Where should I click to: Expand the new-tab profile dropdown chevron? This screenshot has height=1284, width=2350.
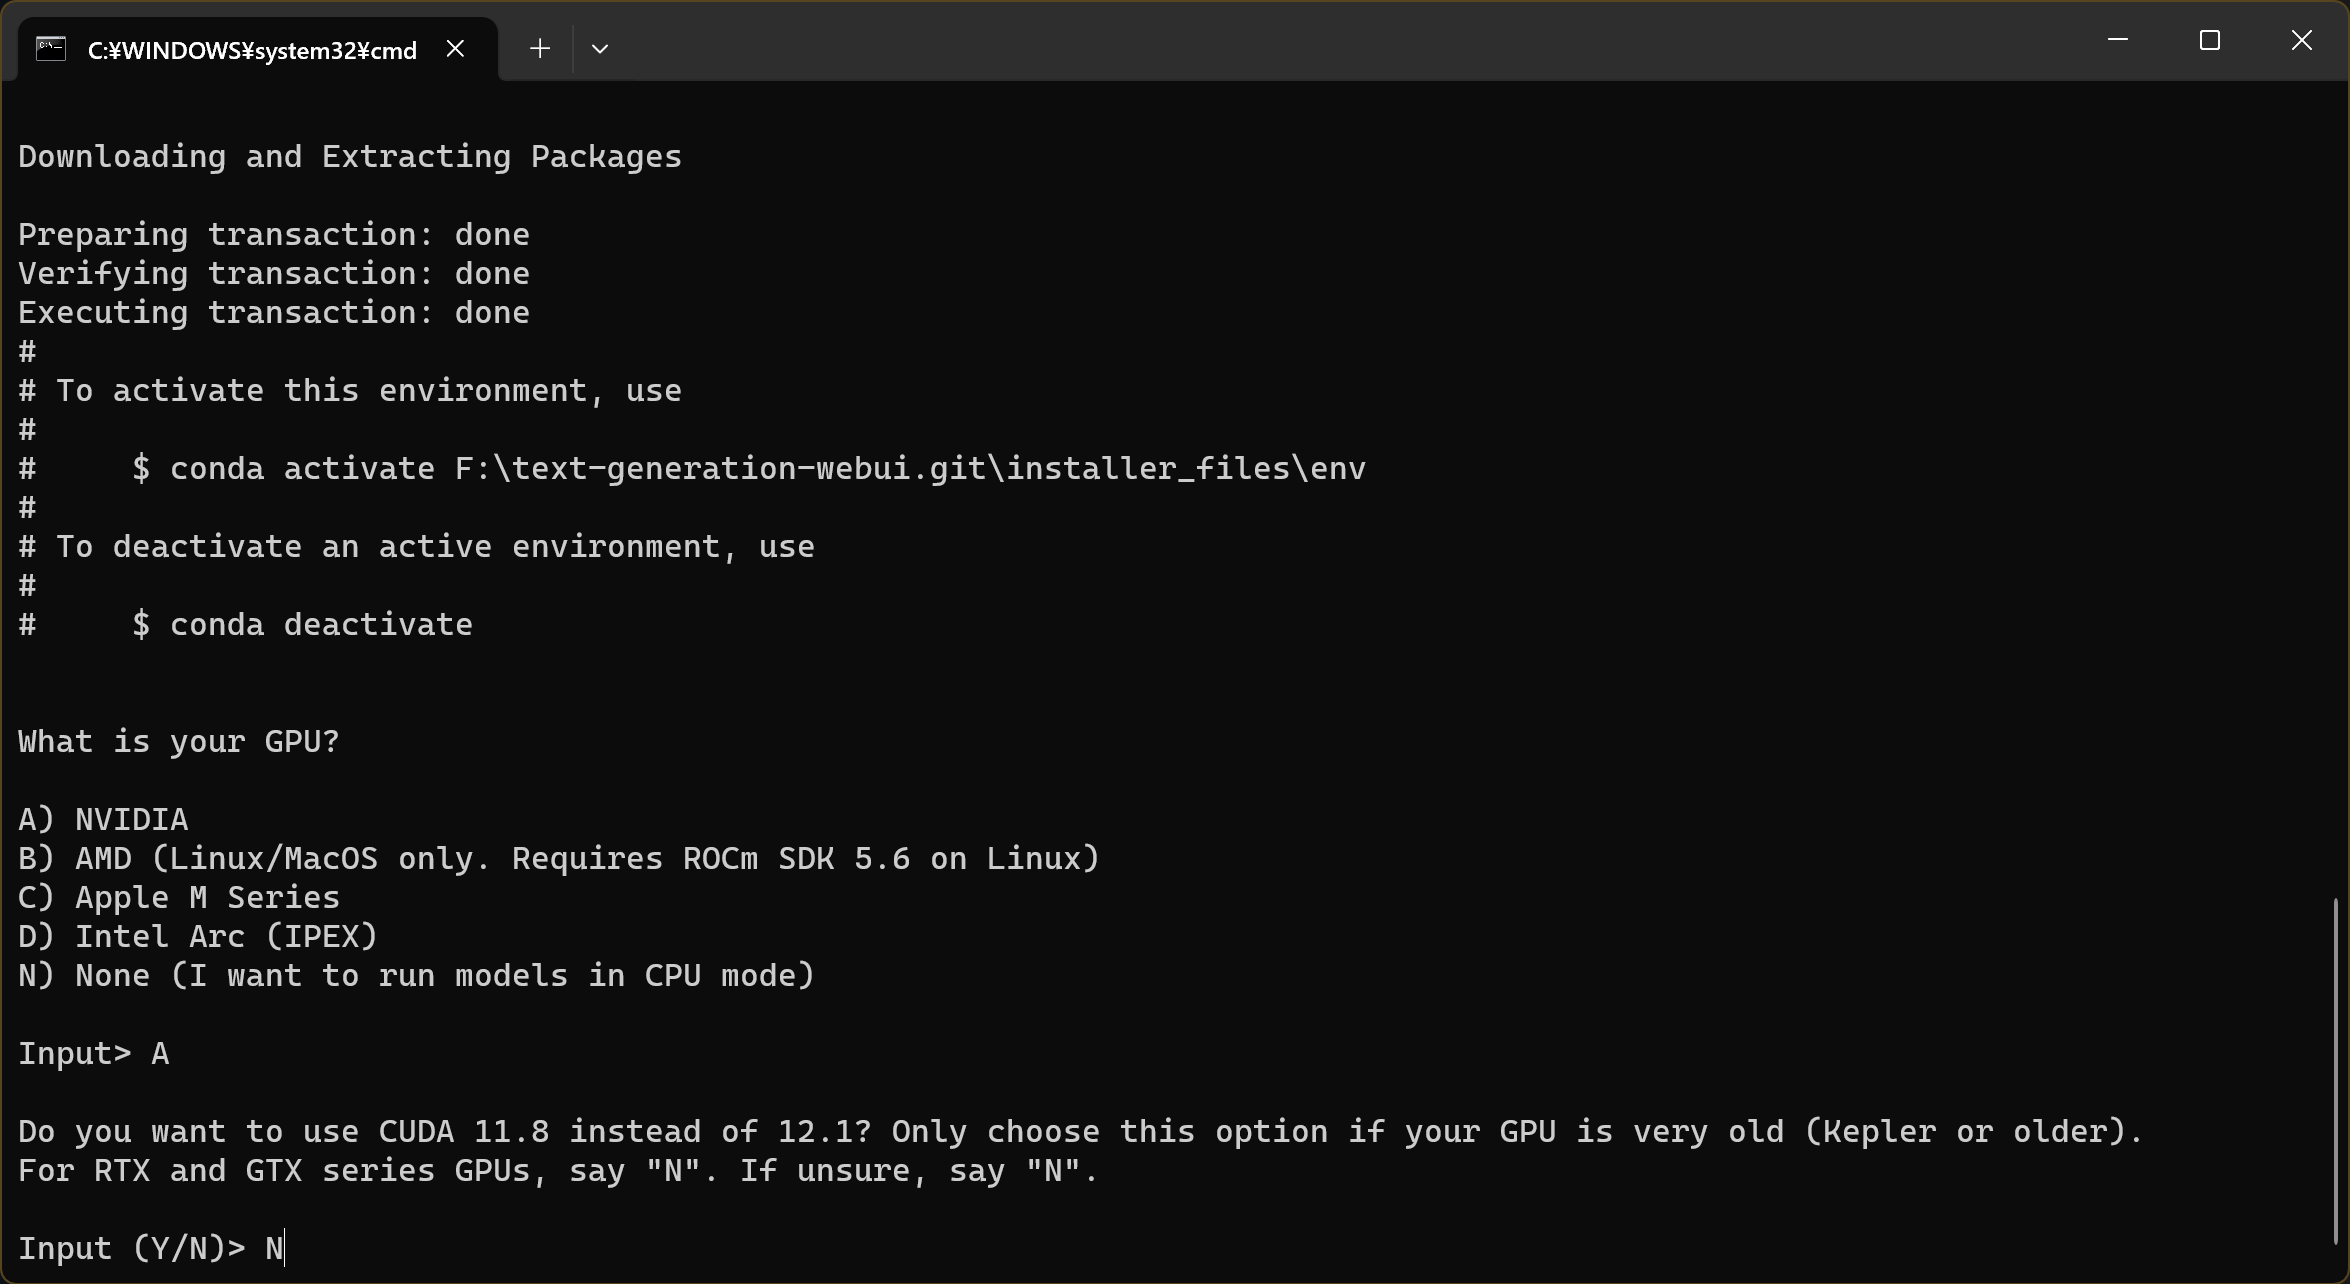point(600,49)
